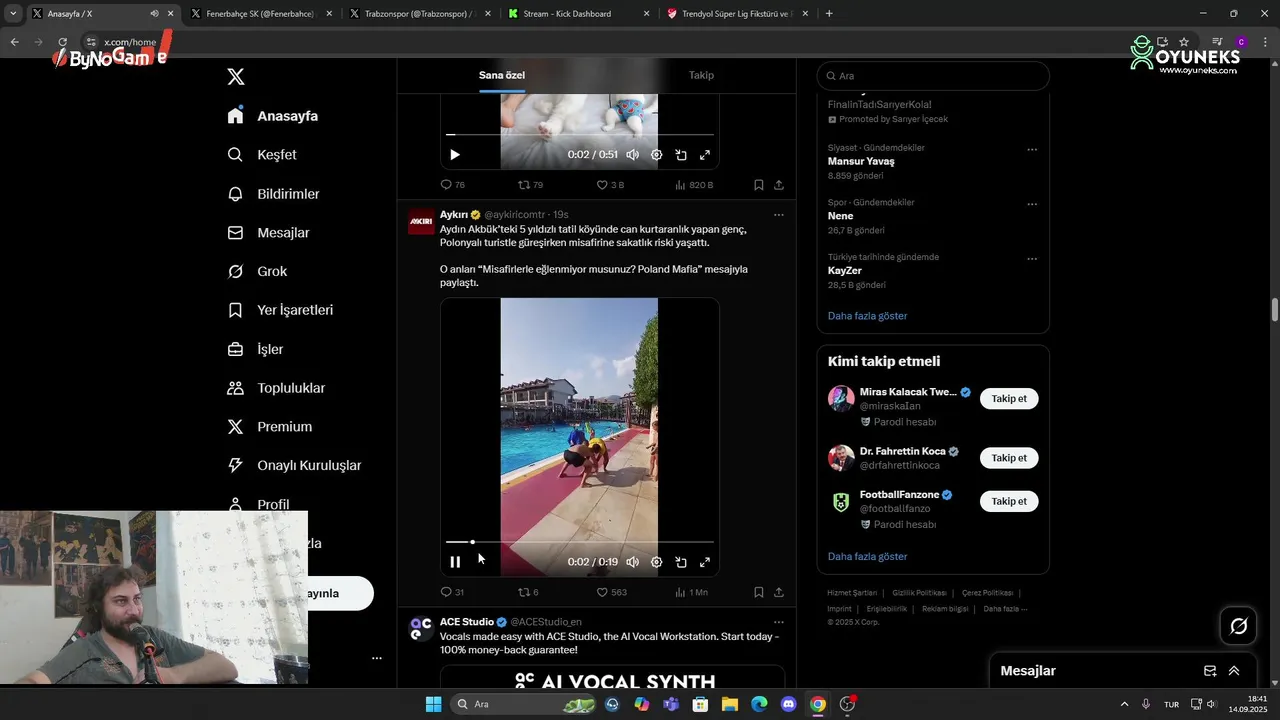
Task: Compose new message in Mesajlar drawer
Action: coord(1210,671)
